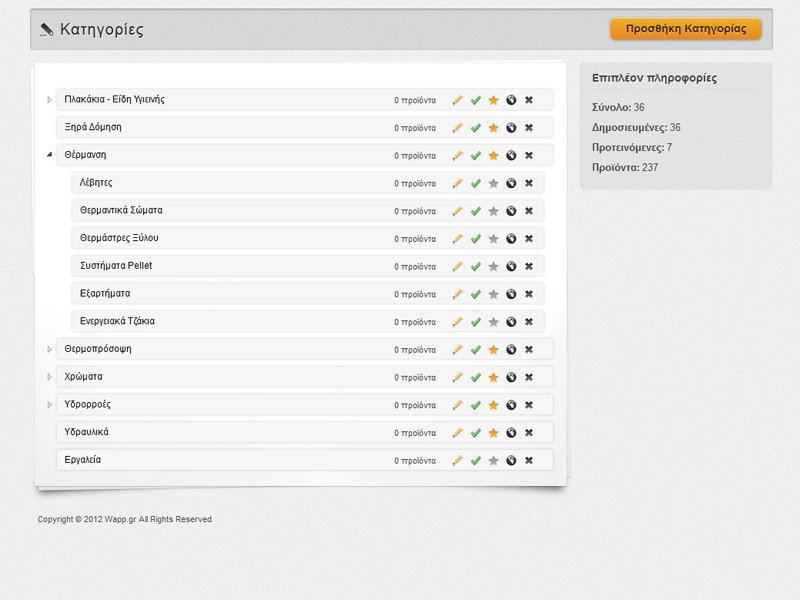Expand the Χρώματα subcategories
800x600 pixels.
[x=49, y=377]
